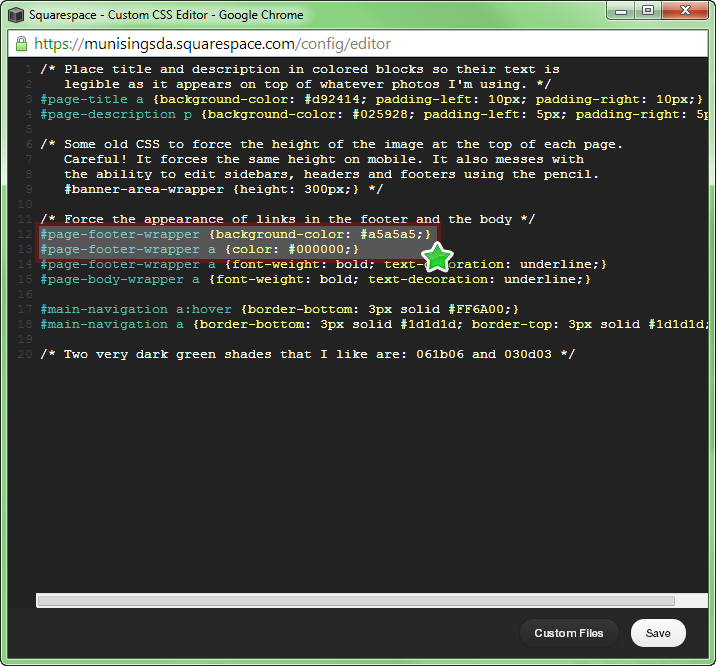
Task: Click 'Place title and description' comment line
Action: (x=300, y=69)
